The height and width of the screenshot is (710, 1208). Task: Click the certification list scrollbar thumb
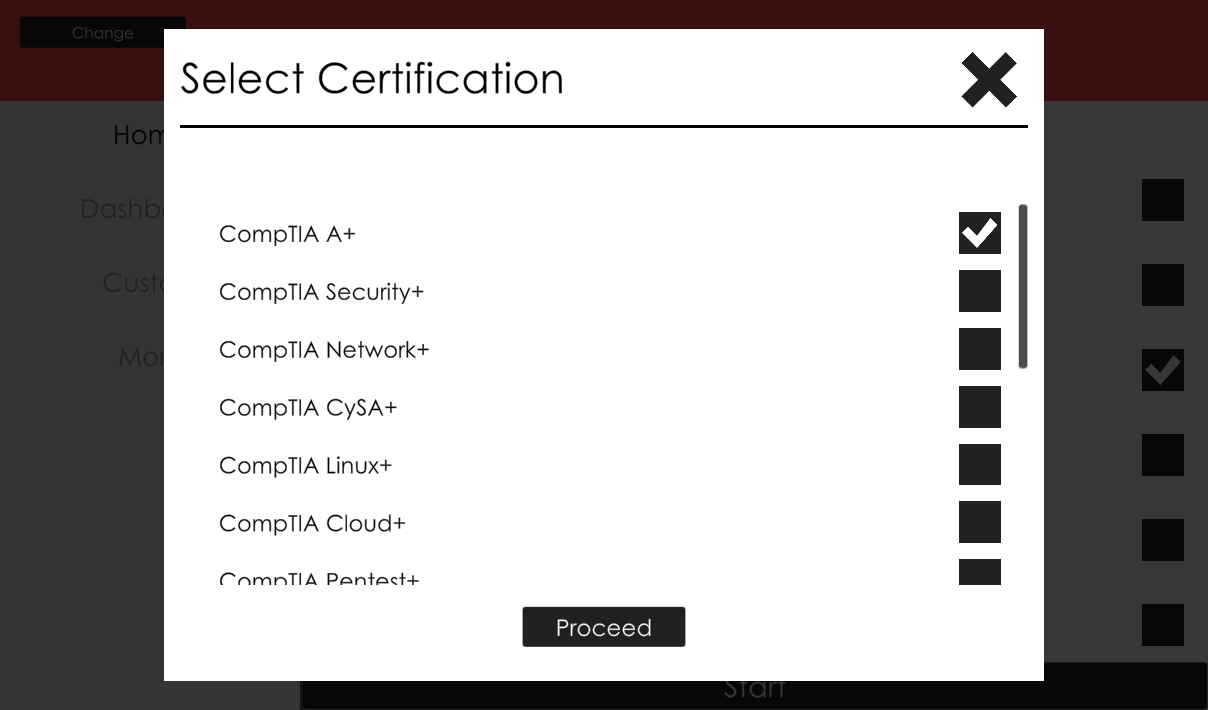coord(1022,286)
